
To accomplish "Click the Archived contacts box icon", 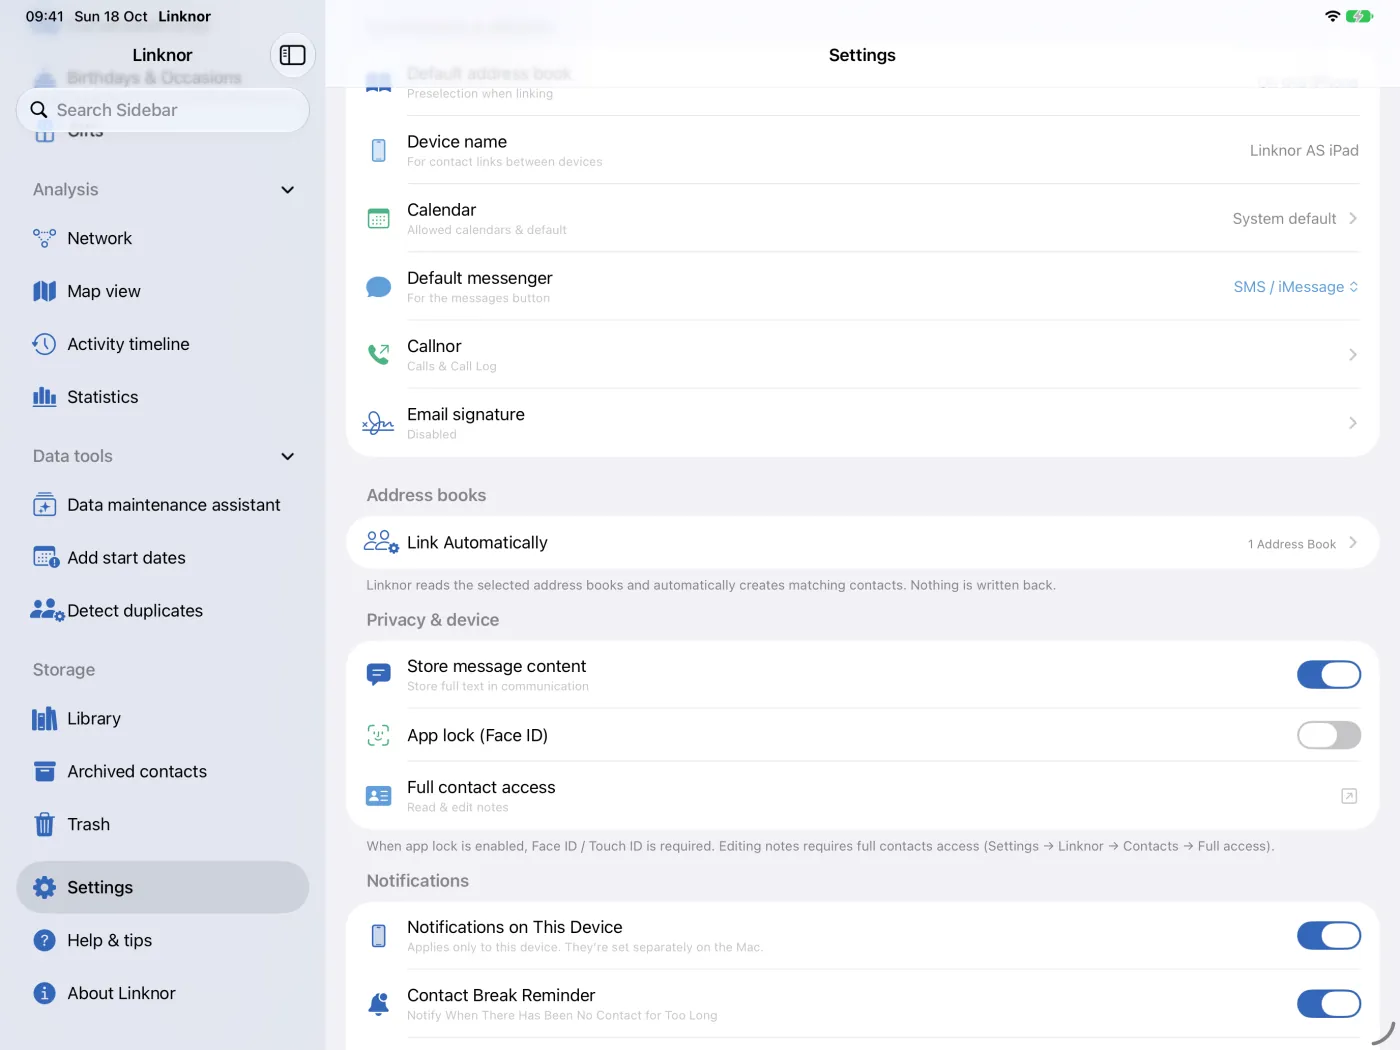I will (44, 772).
